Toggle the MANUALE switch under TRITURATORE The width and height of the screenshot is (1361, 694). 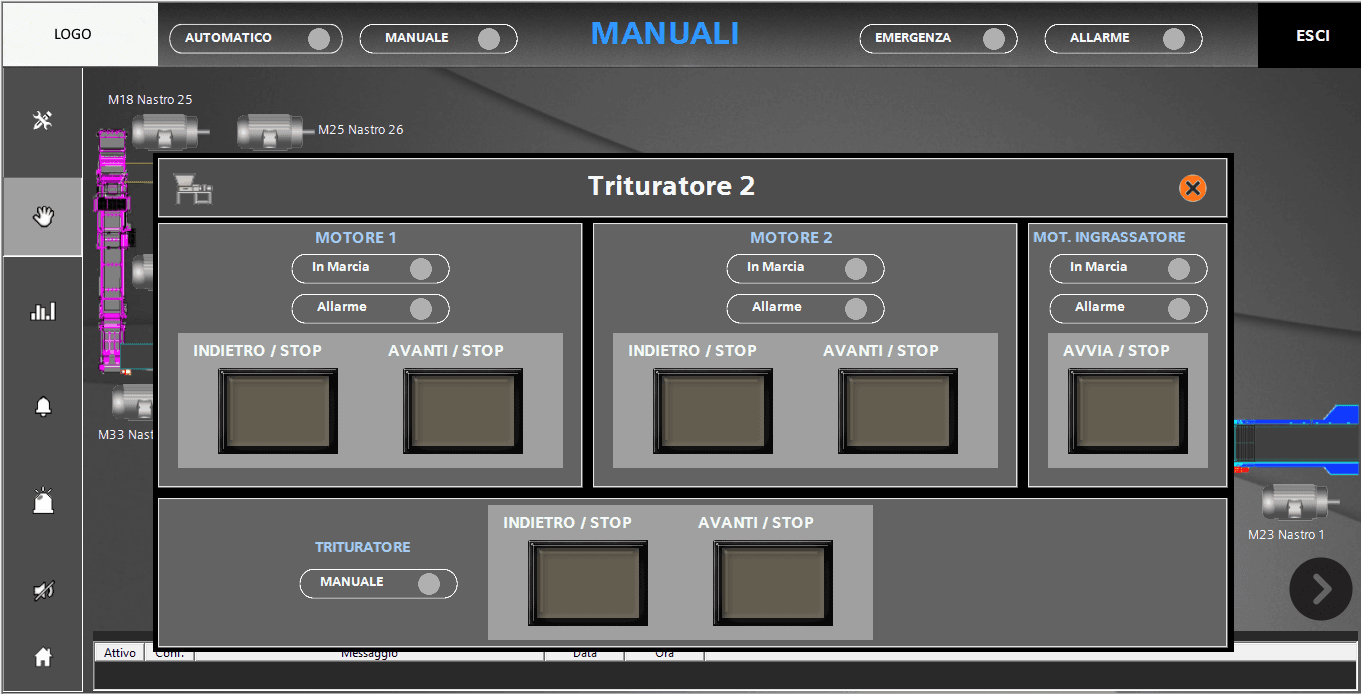pyautogui.click(x=378, y=583)
